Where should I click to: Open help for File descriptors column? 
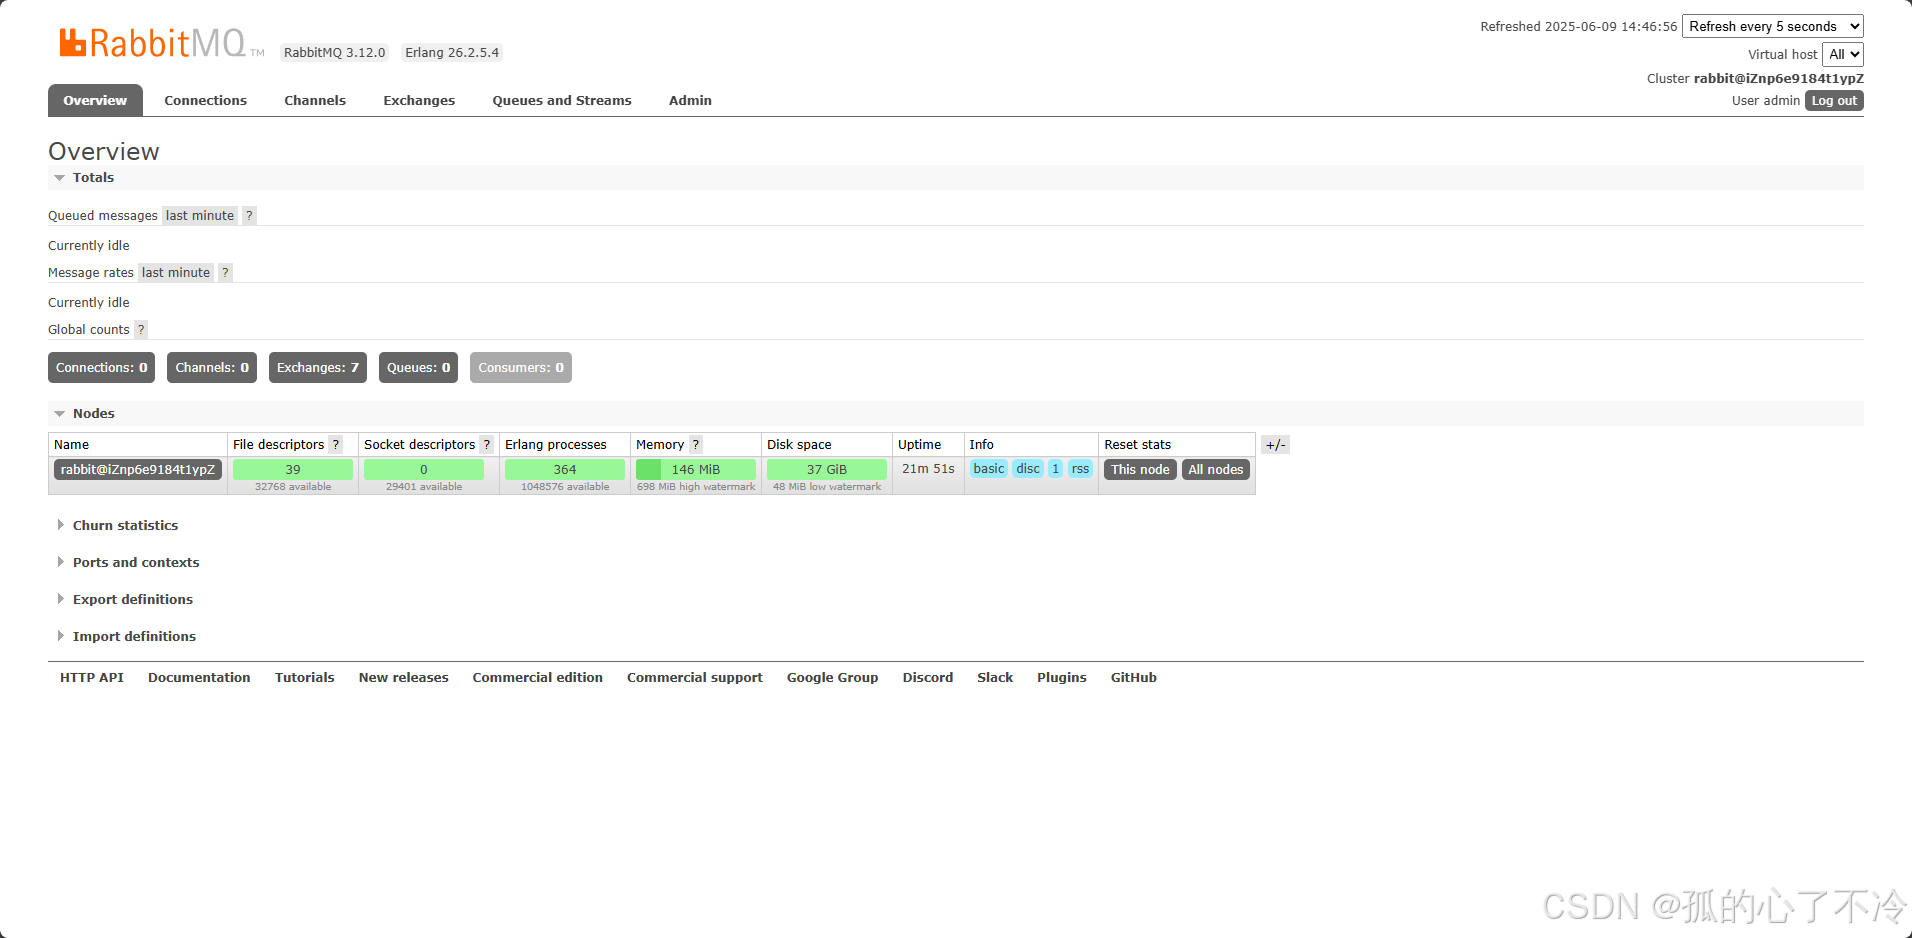click(336, 444)
